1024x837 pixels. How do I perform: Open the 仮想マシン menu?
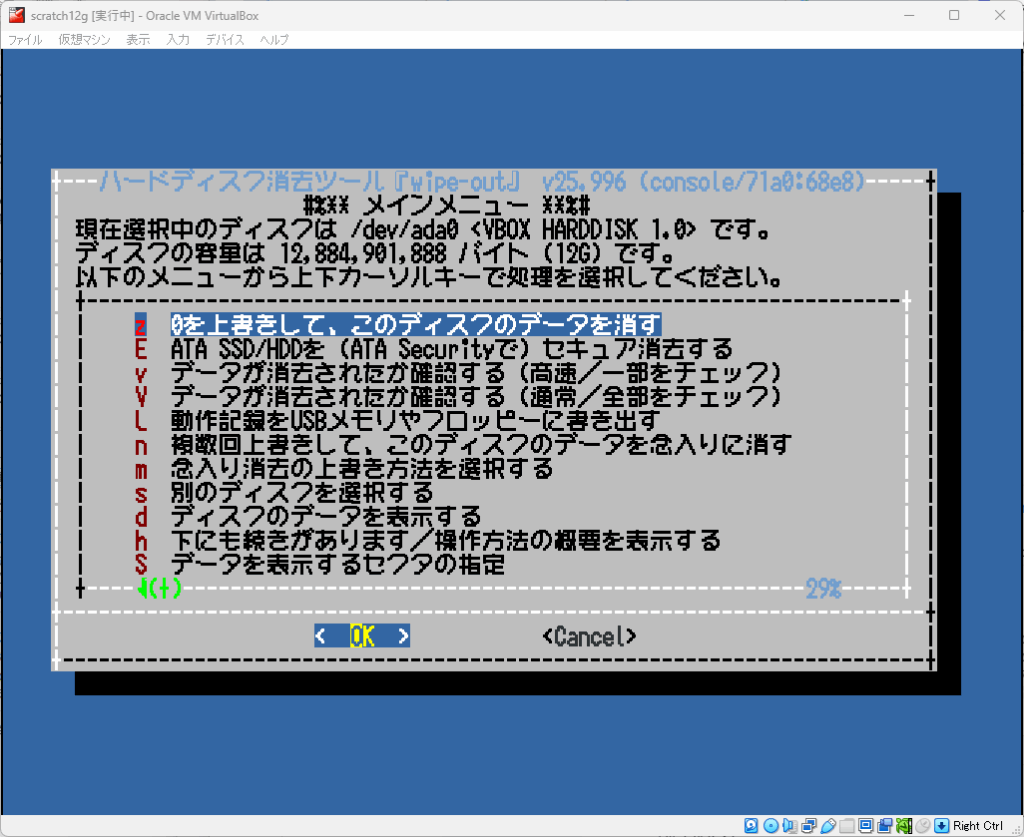[82, 40]
